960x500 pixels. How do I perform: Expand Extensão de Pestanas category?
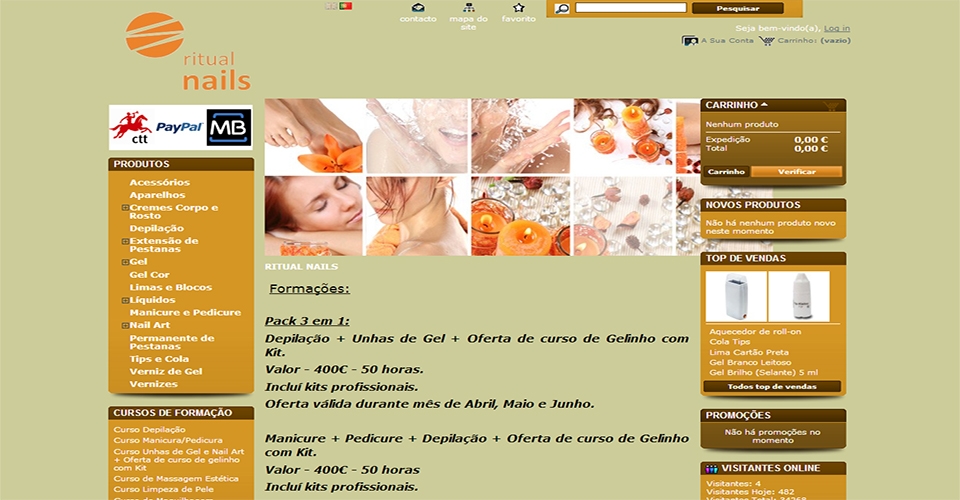click(x=125, y=241)
